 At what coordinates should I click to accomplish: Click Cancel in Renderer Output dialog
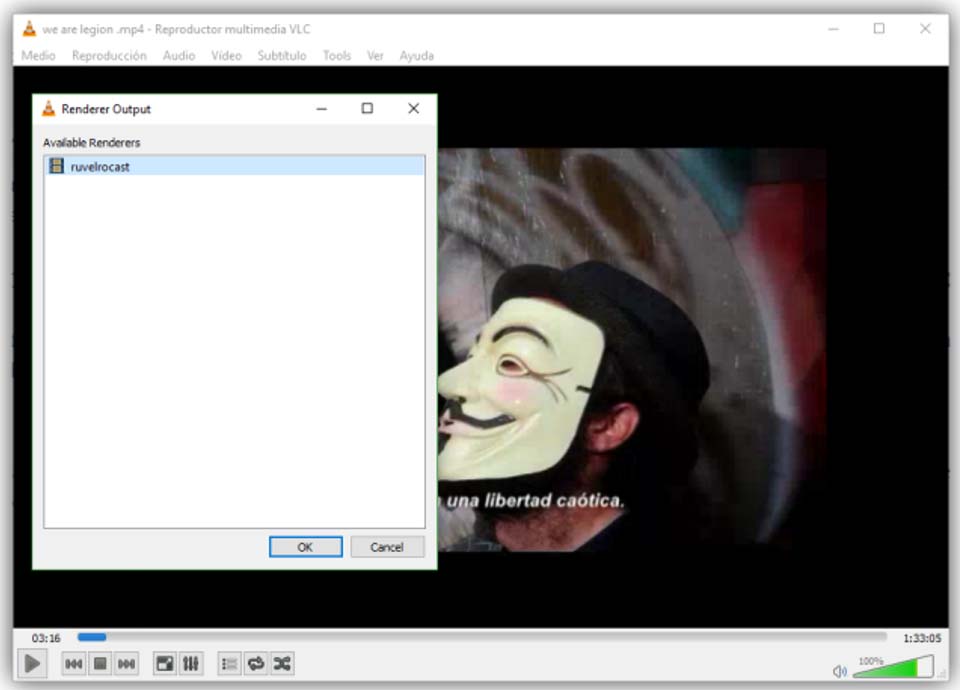(387, 547)
